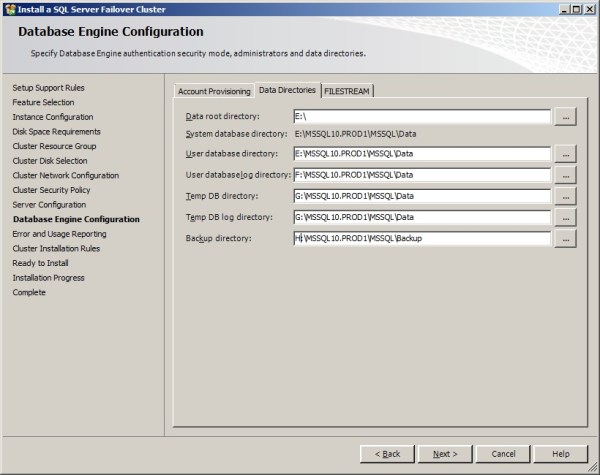The height and width of the screenshot is (475, 600).
Task: Click browse button next to Data root directory
Action: pos(566,117)
